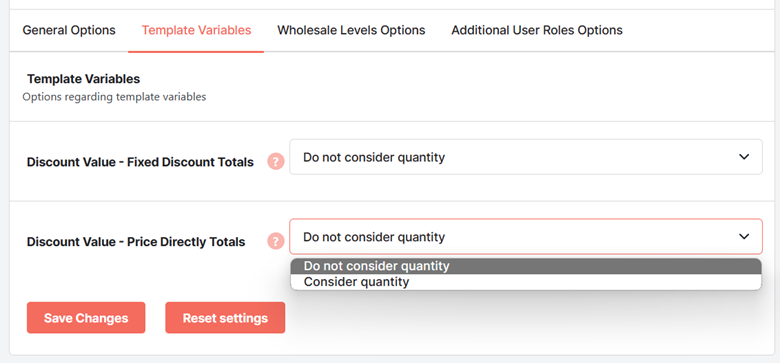The height and width of the screenshot is (363, 780).
Task: Click 'Discount Value - Fixed Discount Totals' label
Action: tap(140, 162)
